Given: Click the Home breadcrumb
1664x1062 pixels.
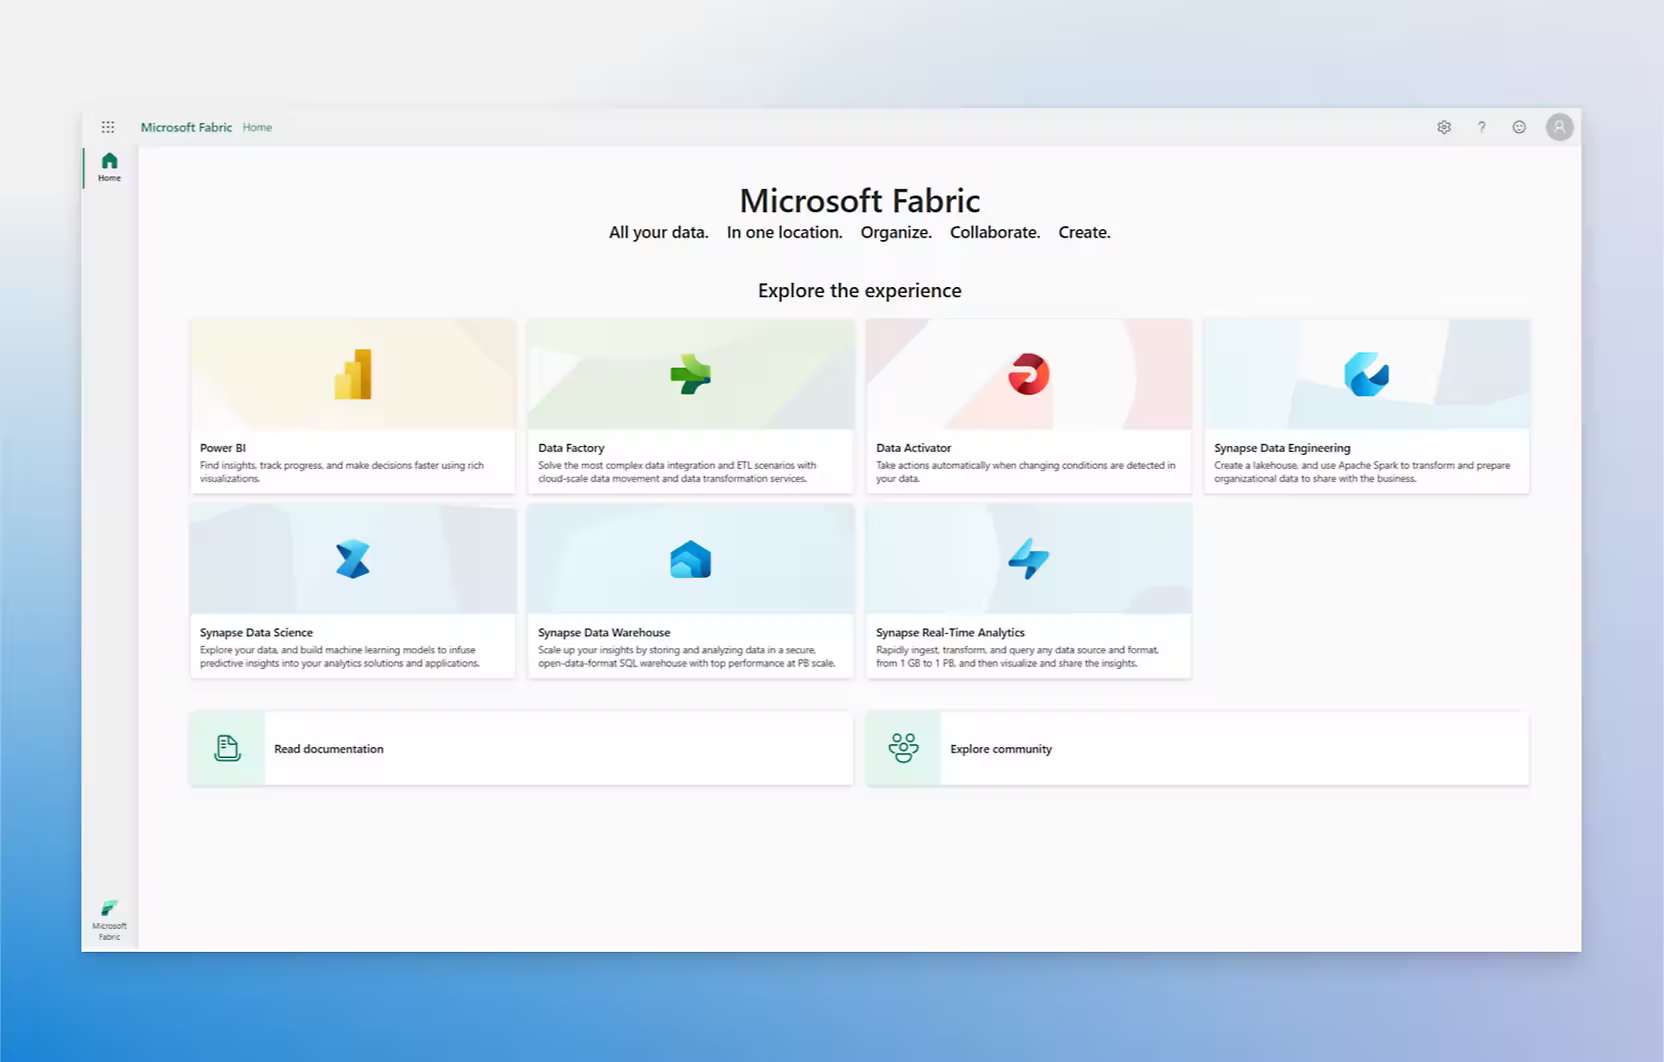Looking at the screenshot, I should point(257,127).
